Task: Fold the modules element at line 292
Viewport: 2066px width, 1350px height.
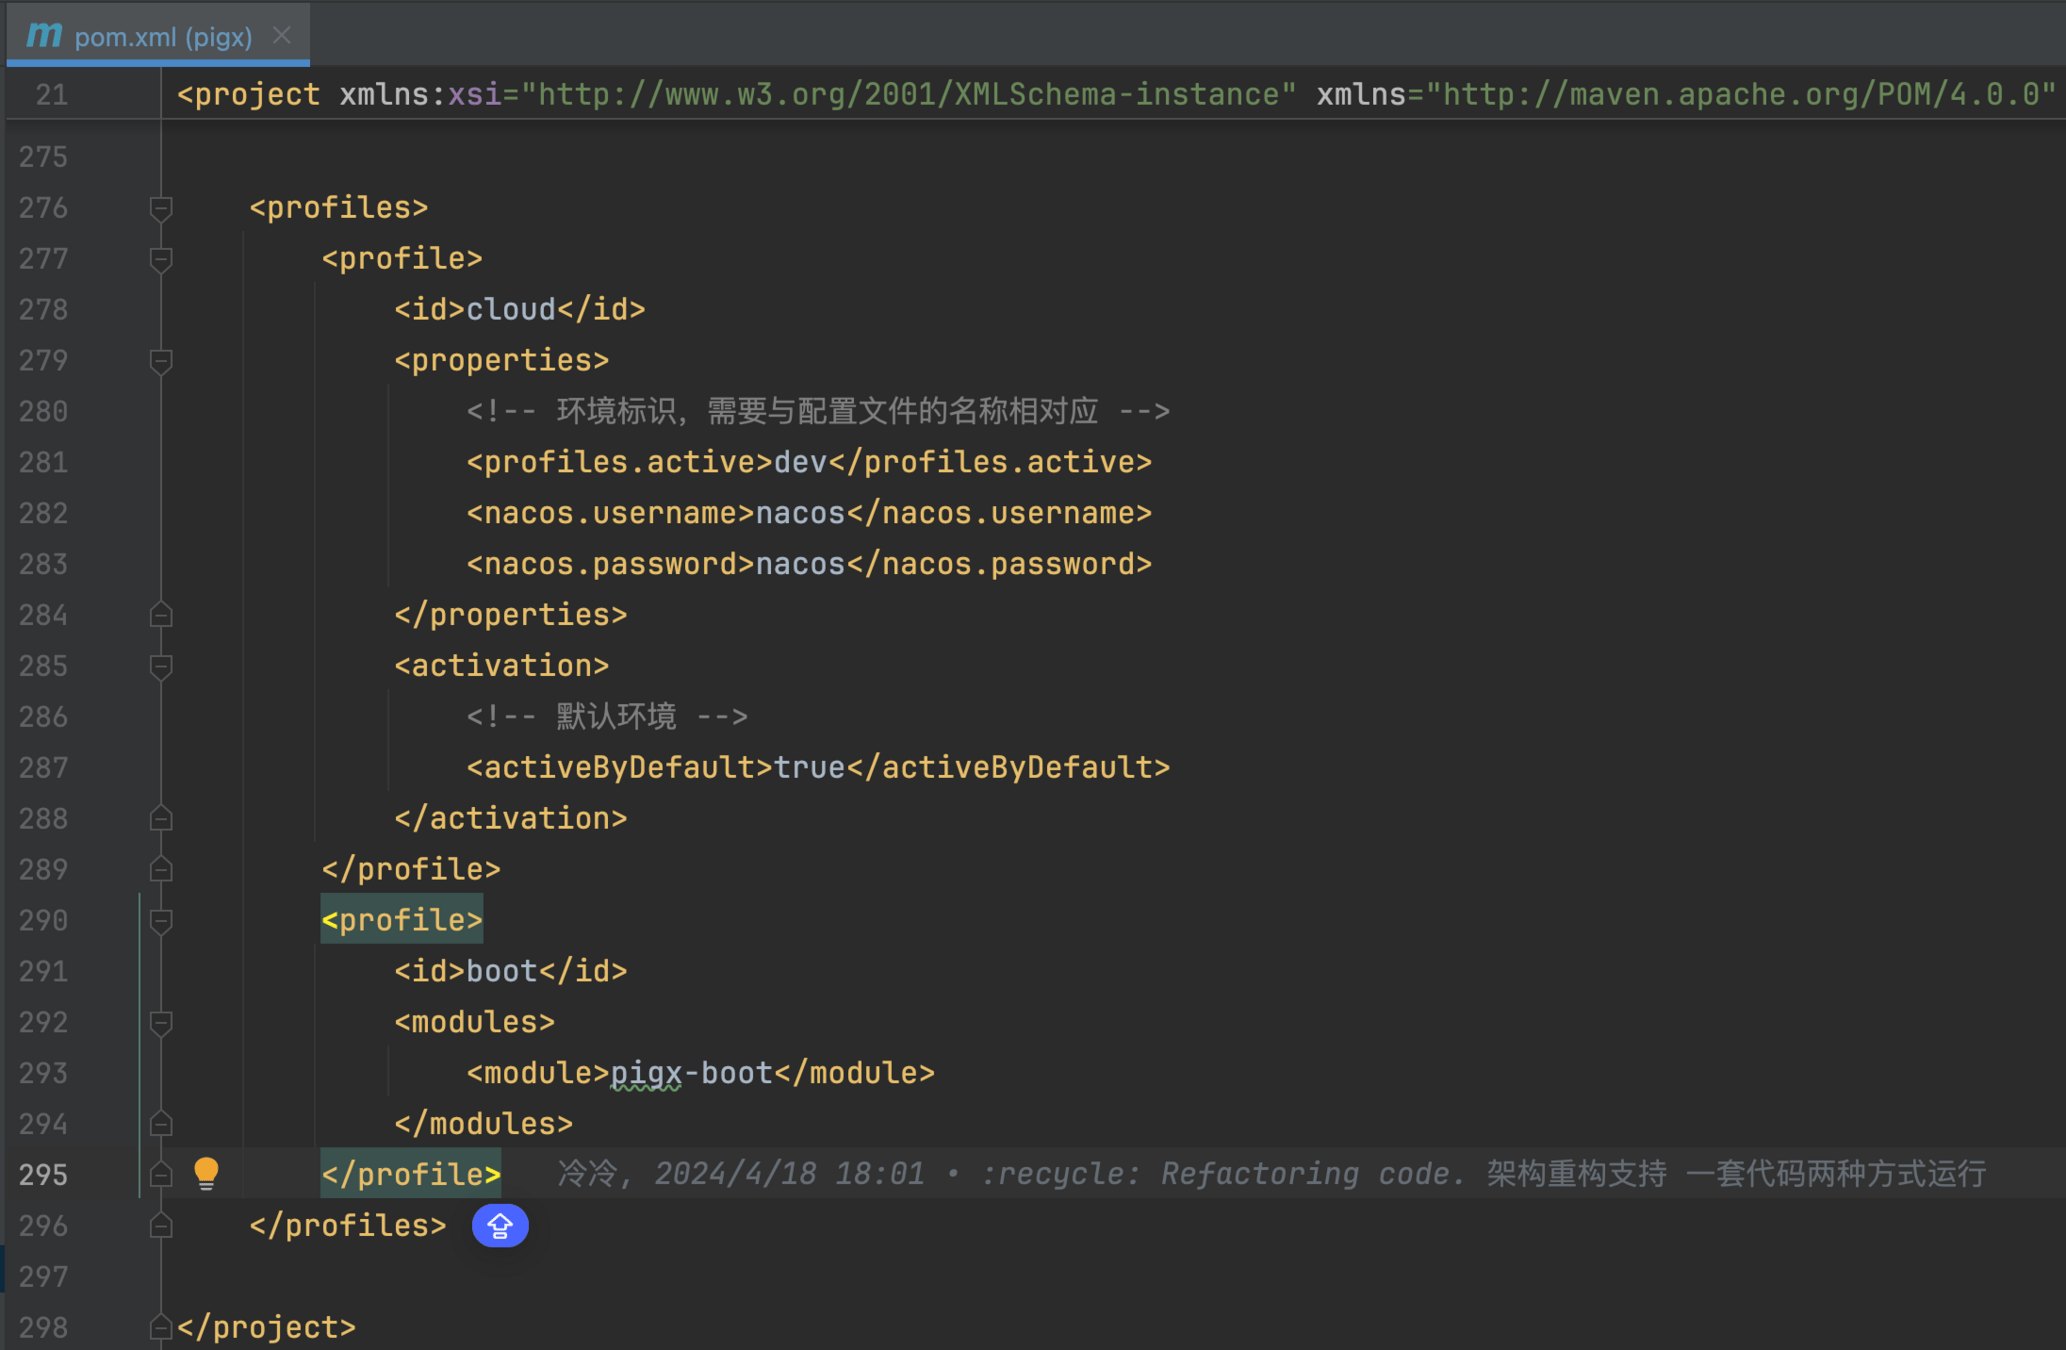Action: 160,1023
